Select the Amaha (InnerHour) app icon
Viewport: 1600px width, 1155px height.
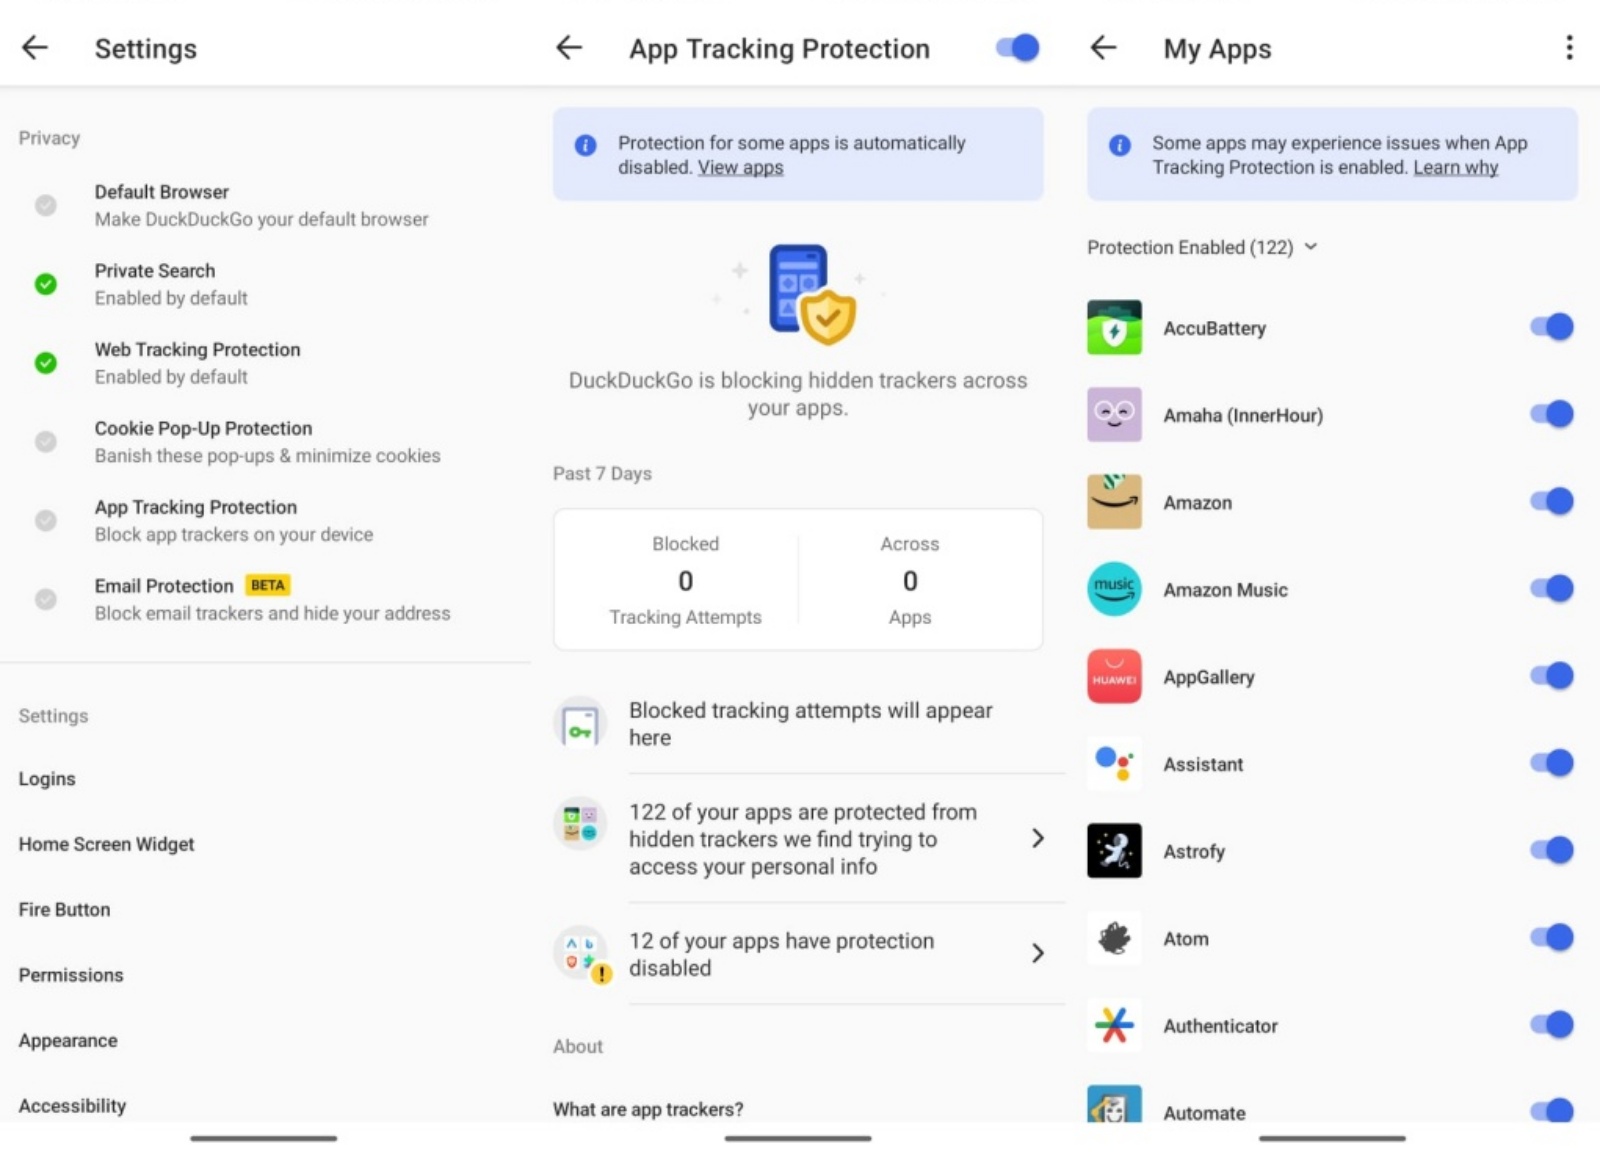1113,415
